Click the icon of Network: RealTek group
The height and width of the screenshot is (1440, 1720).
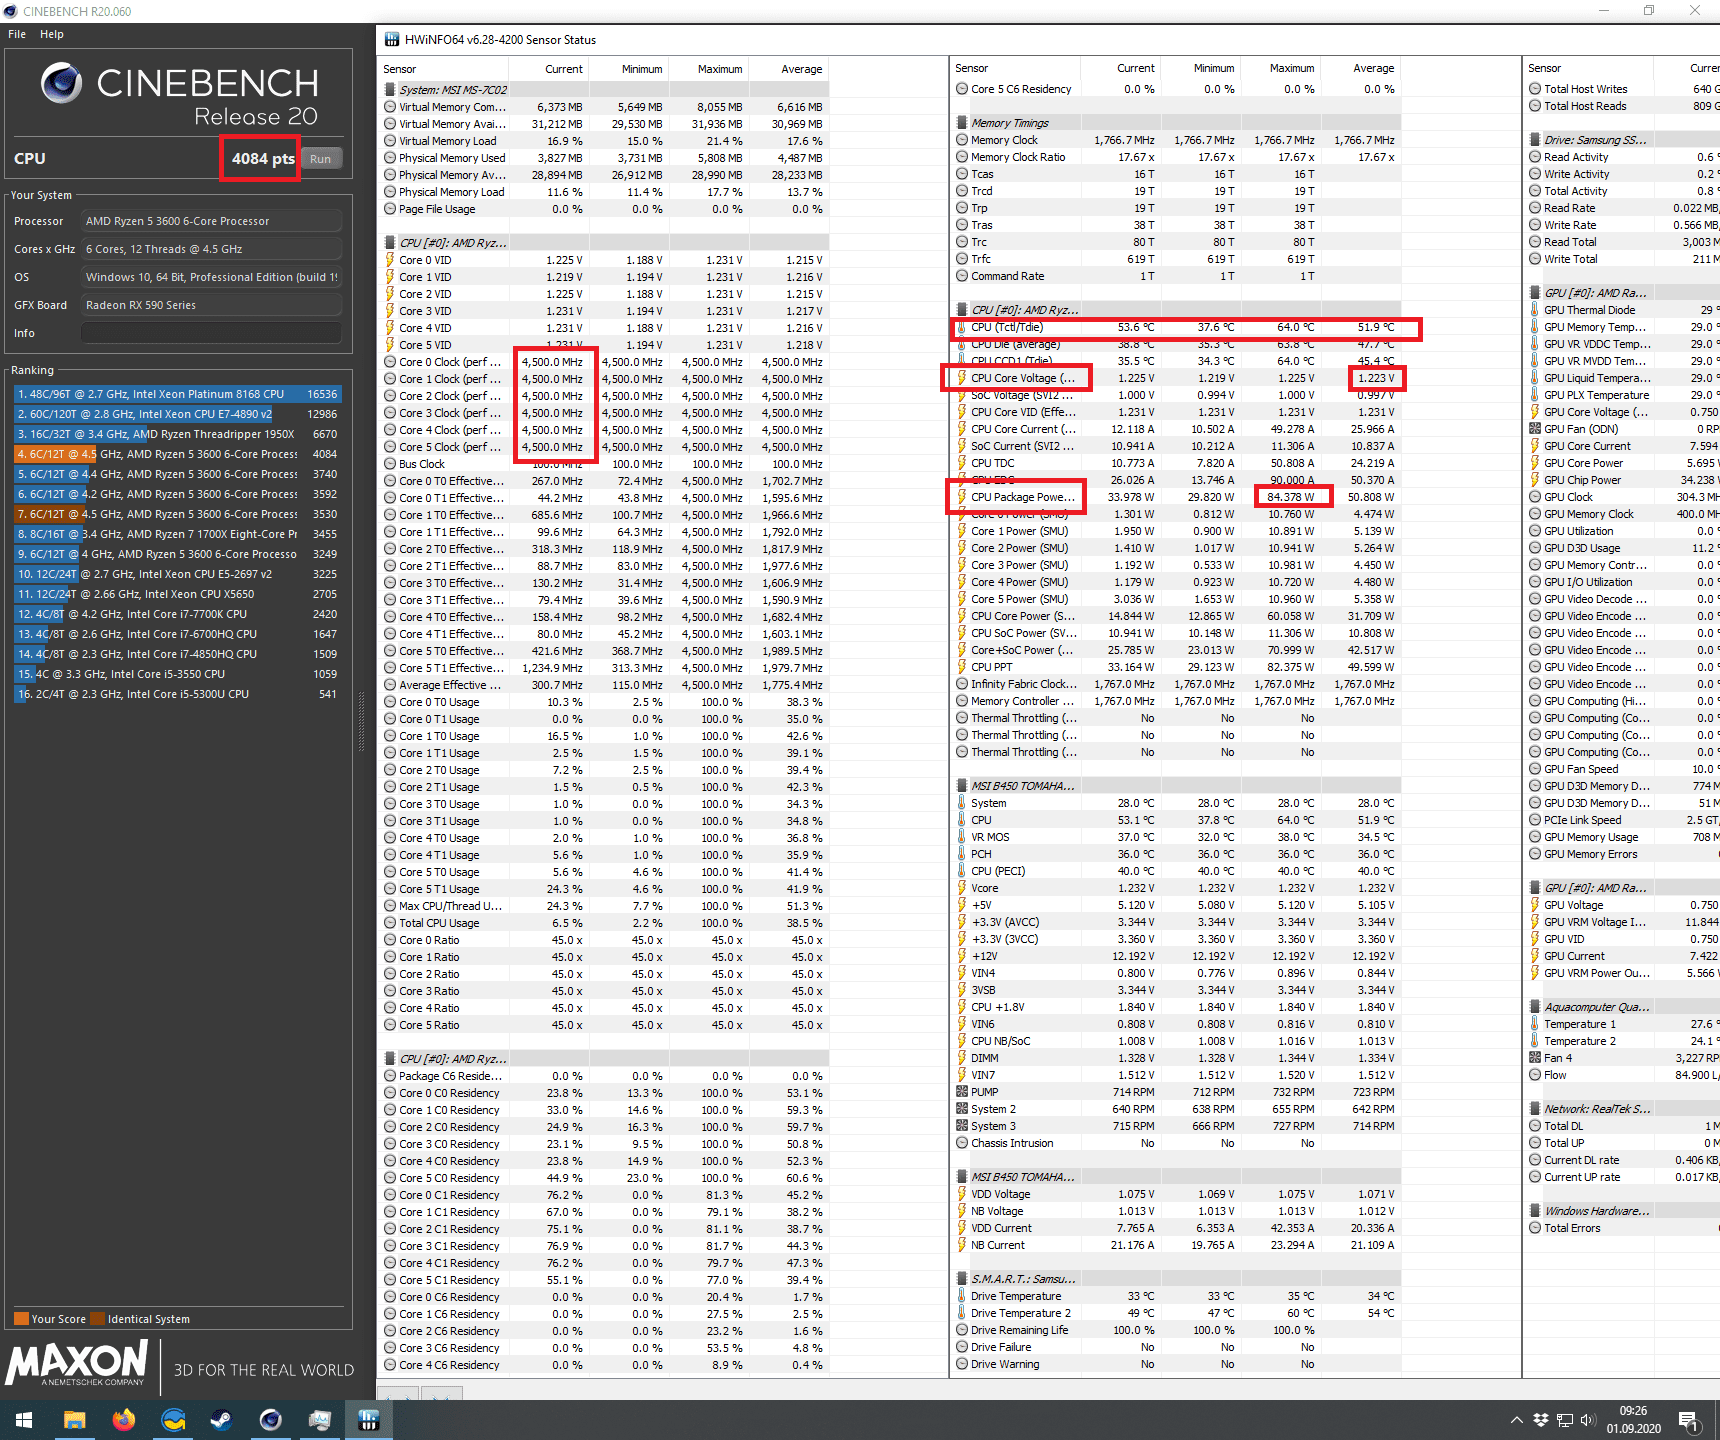[1535, 1109]
